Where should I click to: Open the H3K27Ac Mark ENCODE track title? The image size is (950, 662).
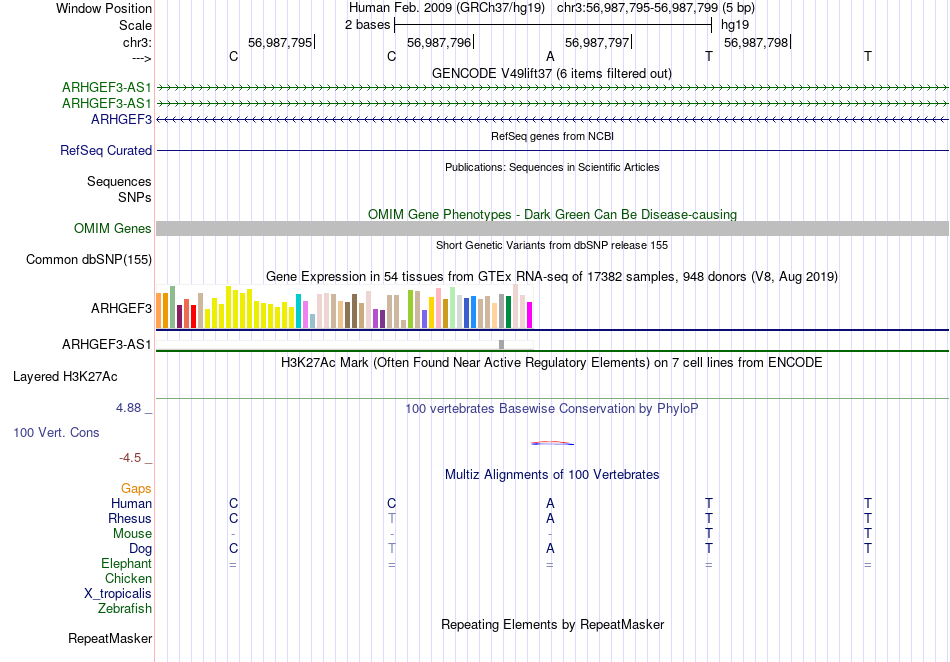click(x=552, y=363)
